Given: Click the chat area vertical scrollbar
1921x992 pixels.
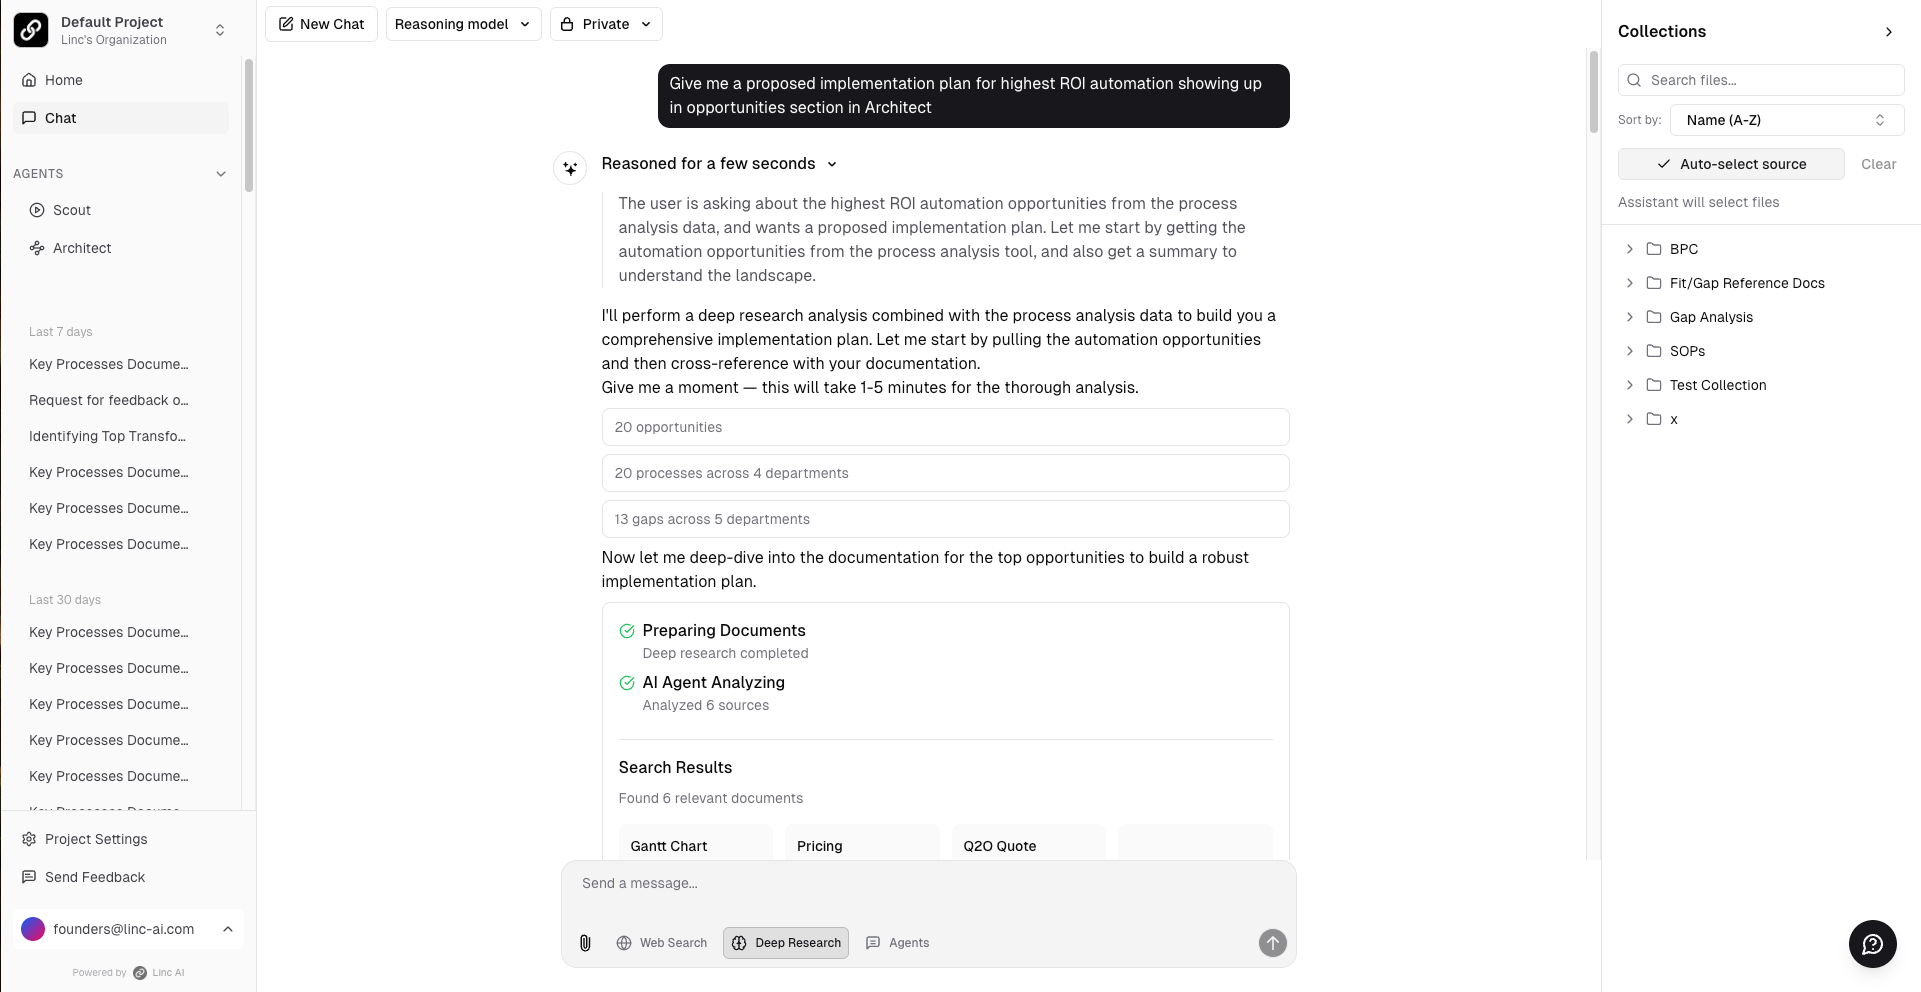Looking at the screenshot, I should click(1594, 92).
